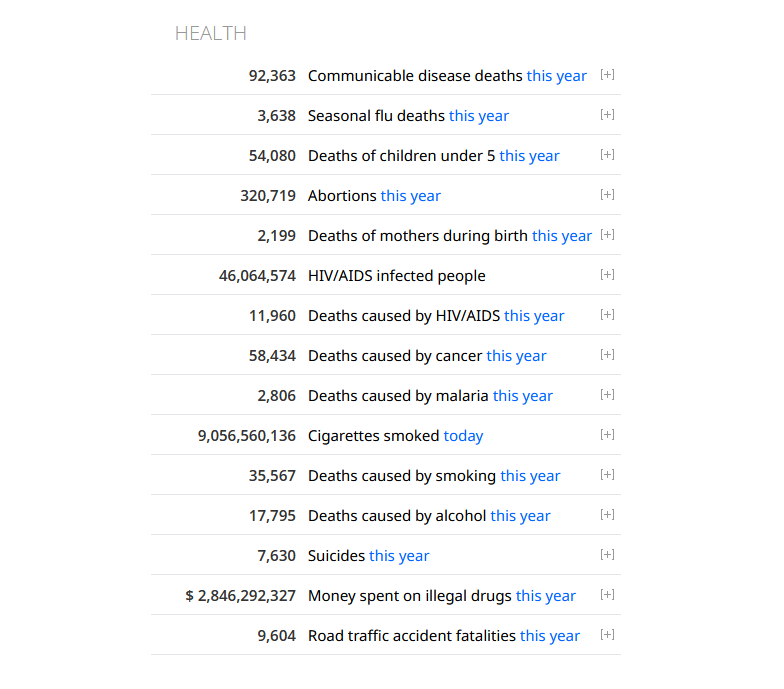Show more on HIV/AIDS infected people
Viewport: 784px width, 689px height.
[x=607, y=274]
